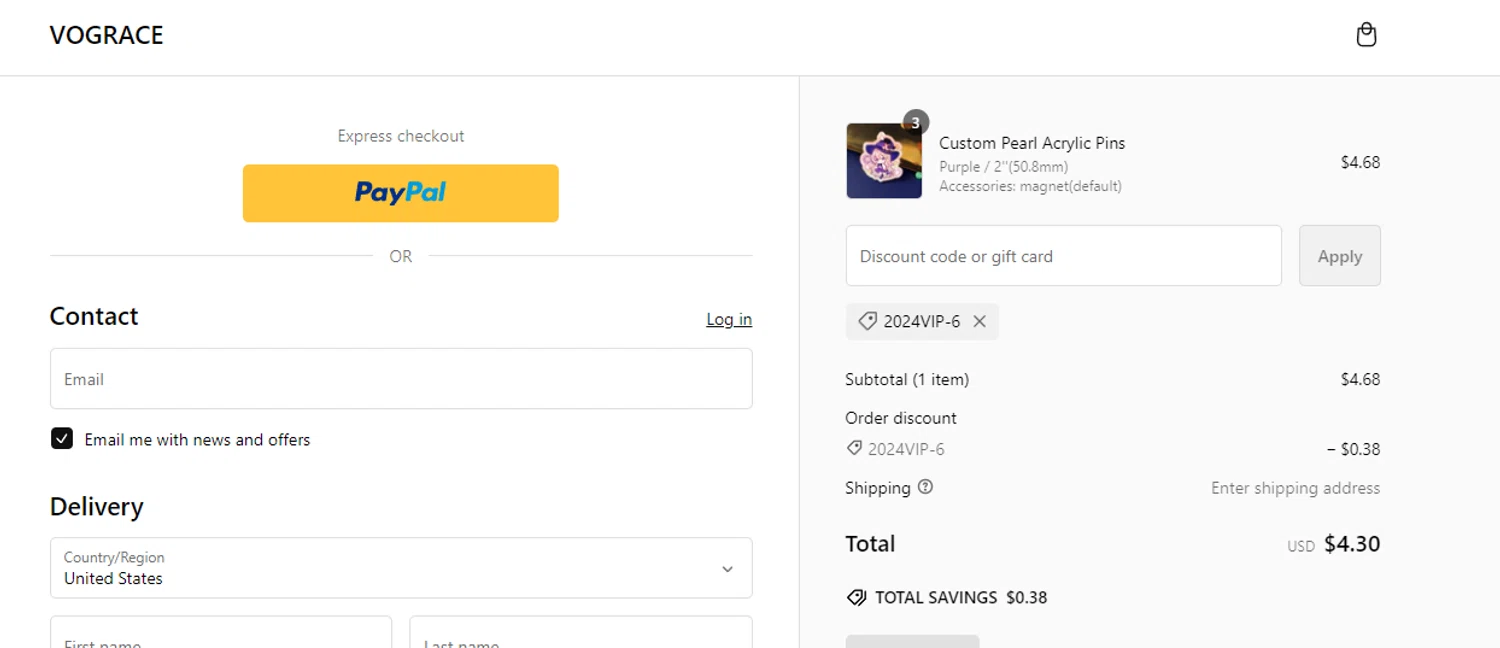Remove the 2024VIP-6 discount code chip

tap(980, 322)
